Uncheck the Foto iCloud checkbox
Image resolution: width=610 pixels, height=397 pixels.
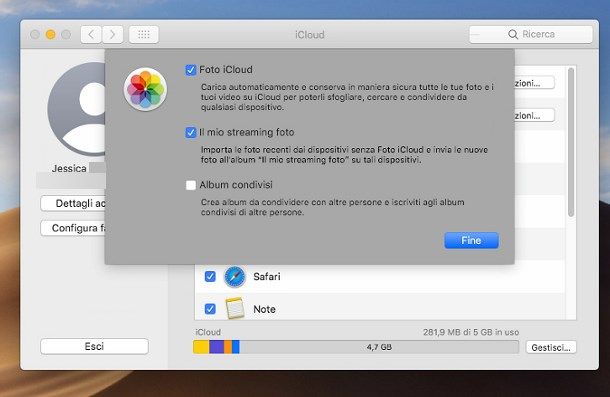point(191,70)
